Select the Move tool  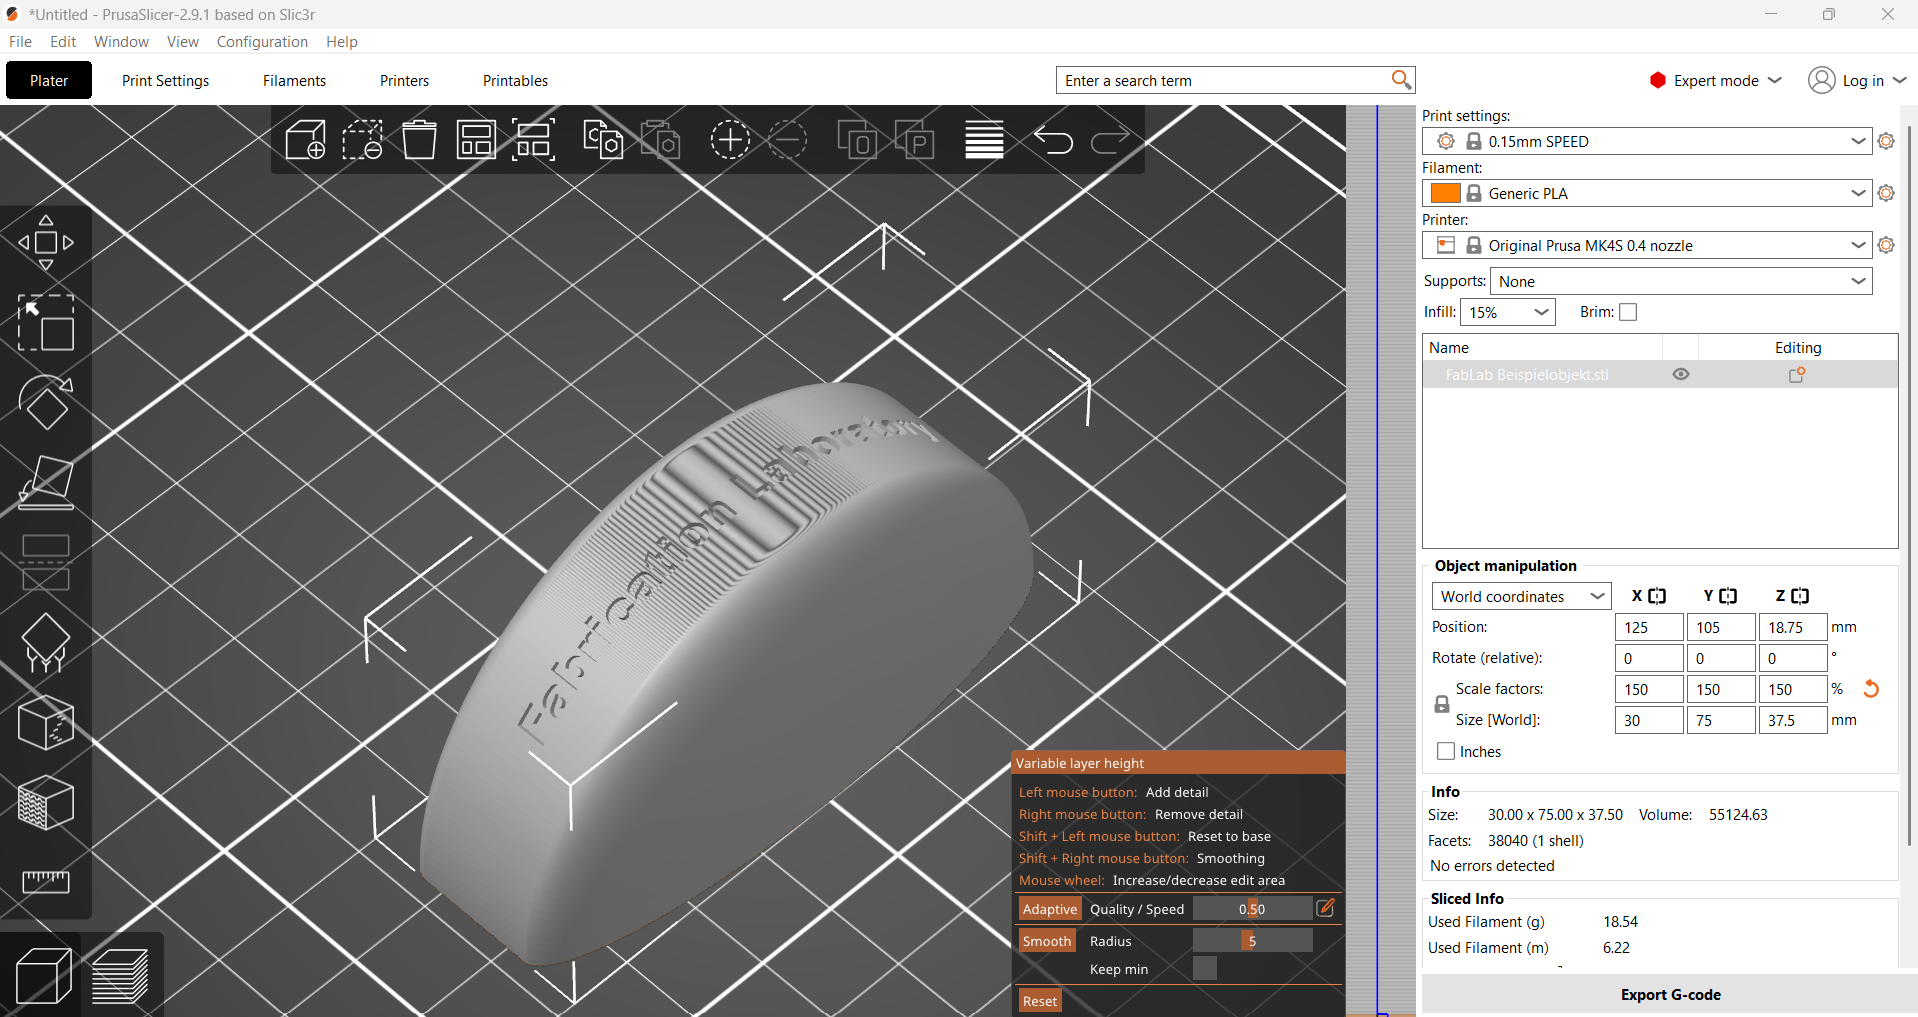click(x=46, y=243)
